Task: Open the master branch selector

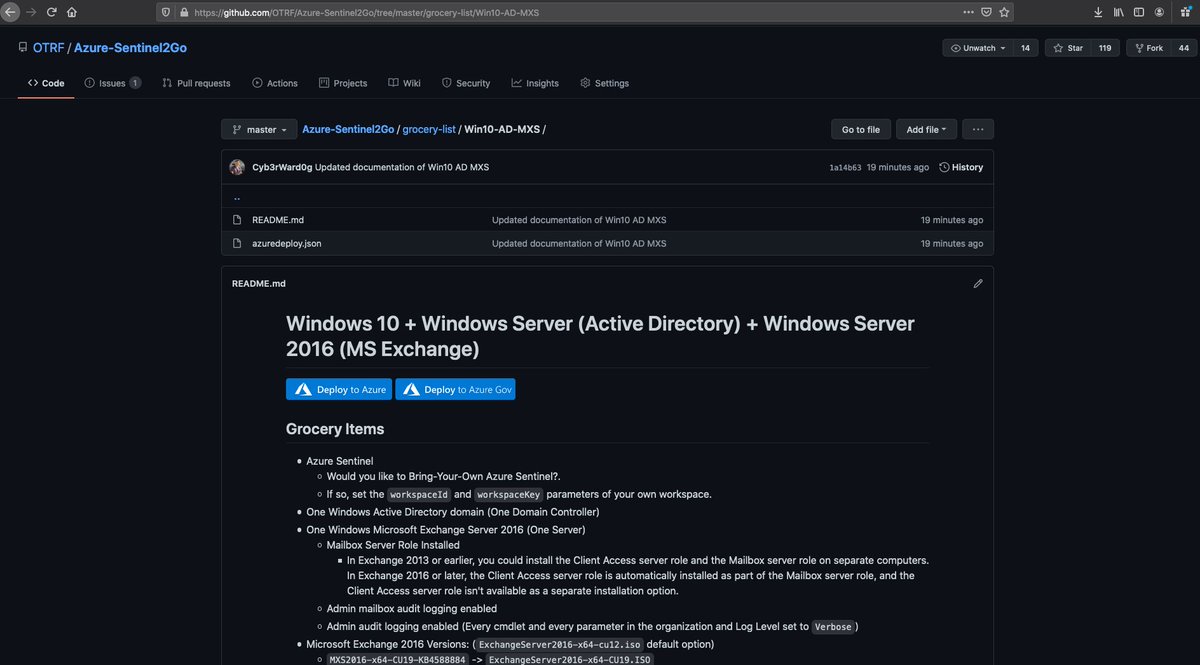Action: 259,129
